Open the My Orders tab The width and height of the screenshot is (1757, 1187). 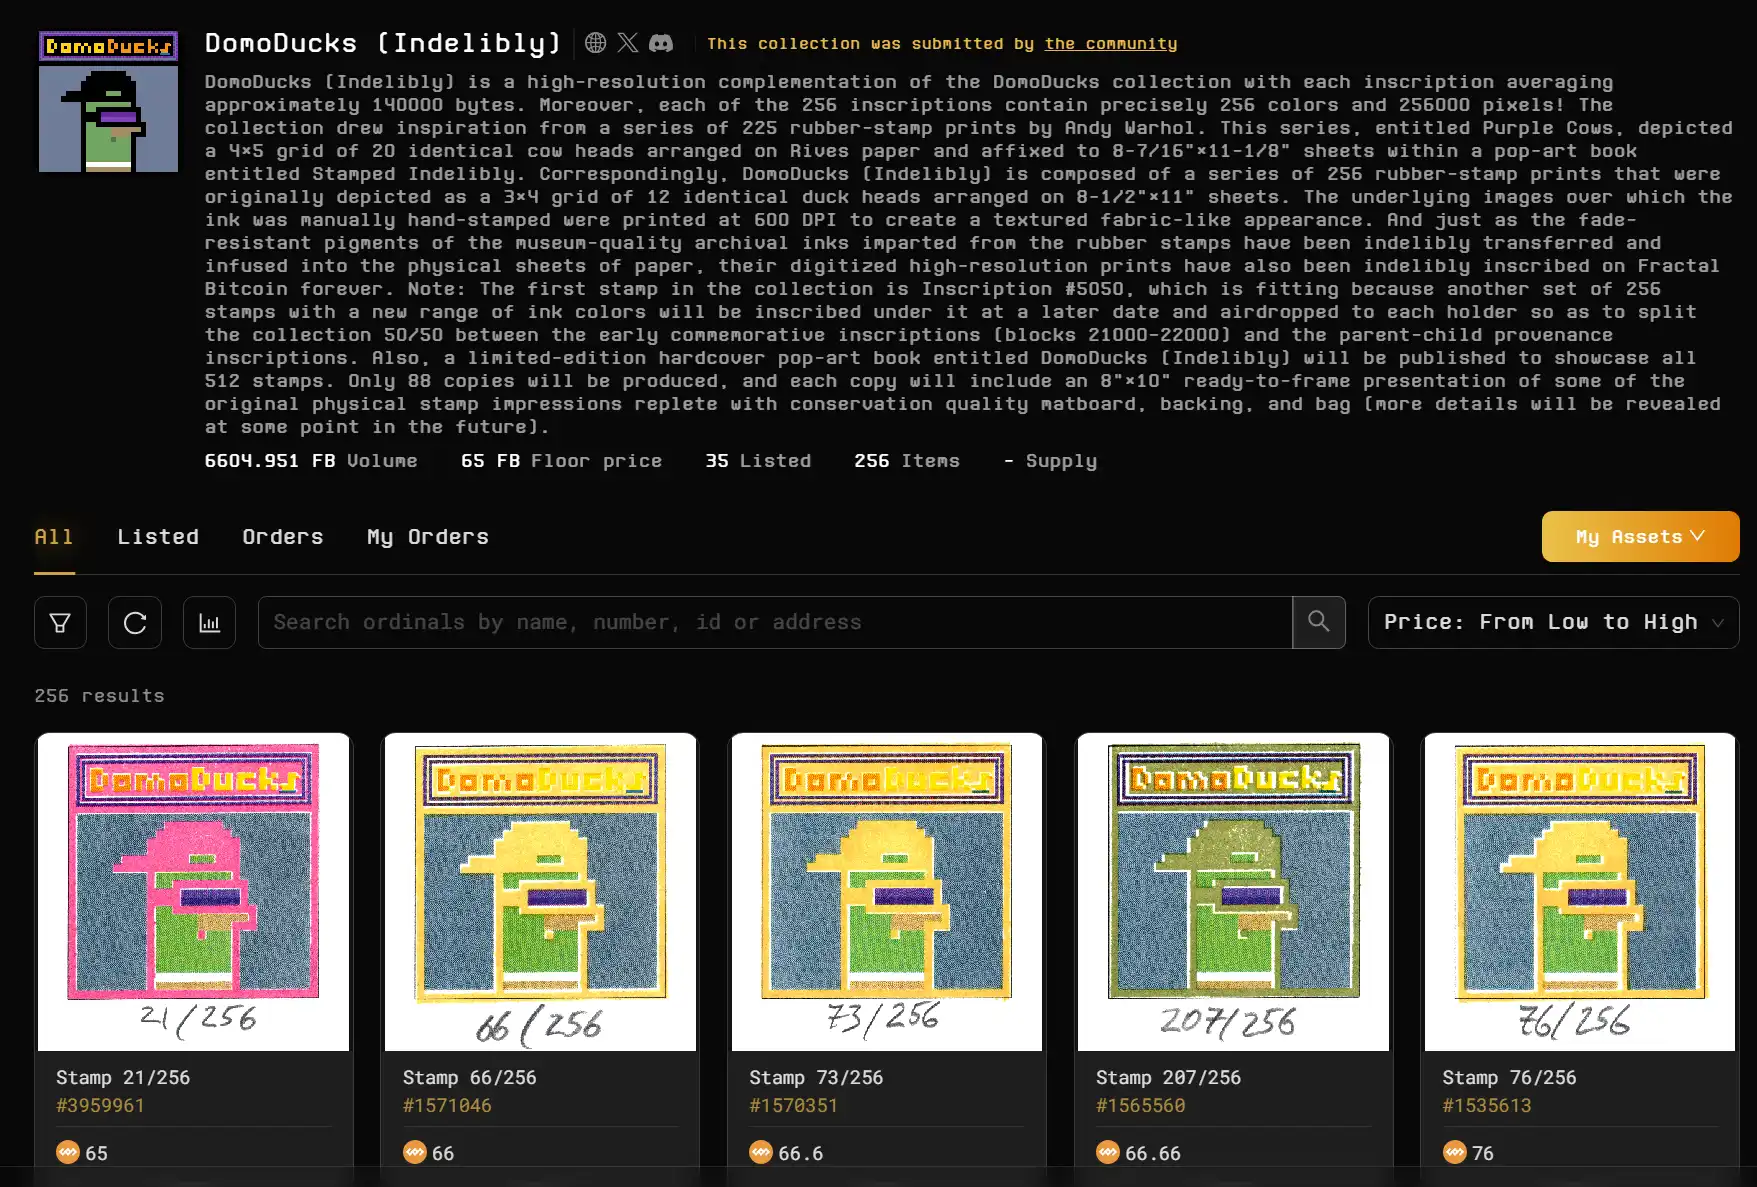click(427, 537)
